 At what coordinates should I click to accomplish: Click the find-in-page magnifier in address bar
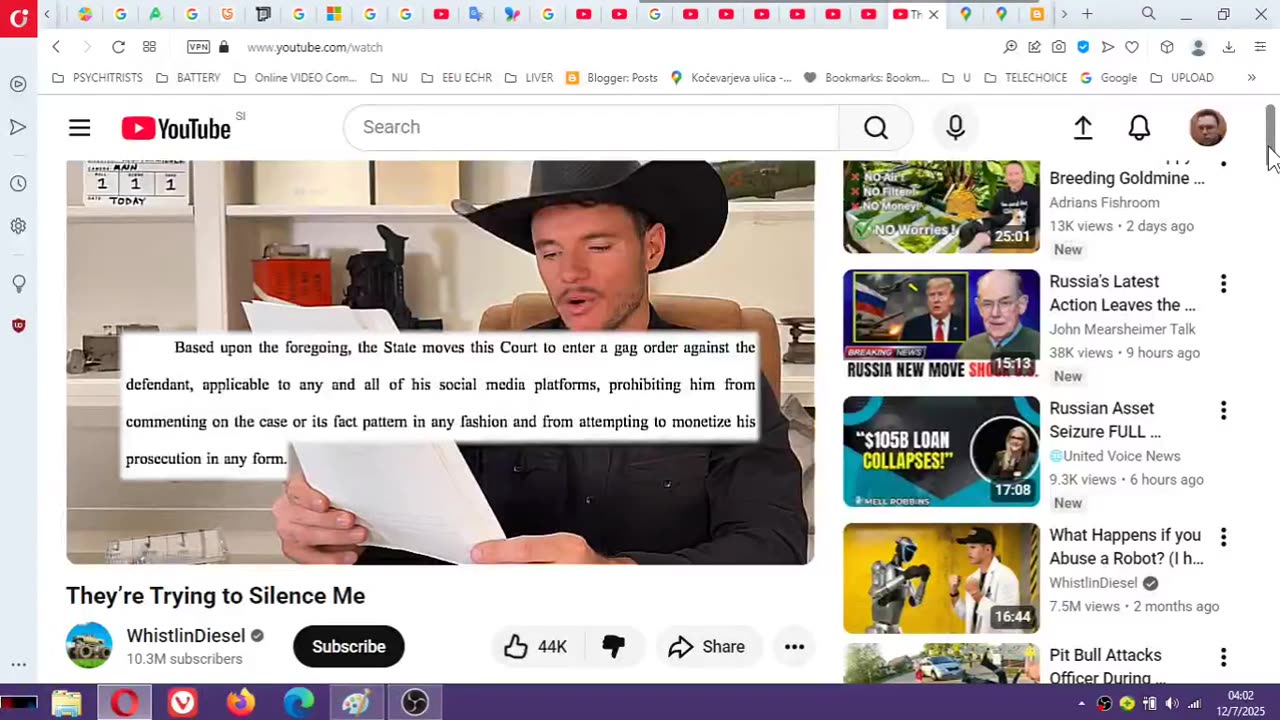point(1010,47)
